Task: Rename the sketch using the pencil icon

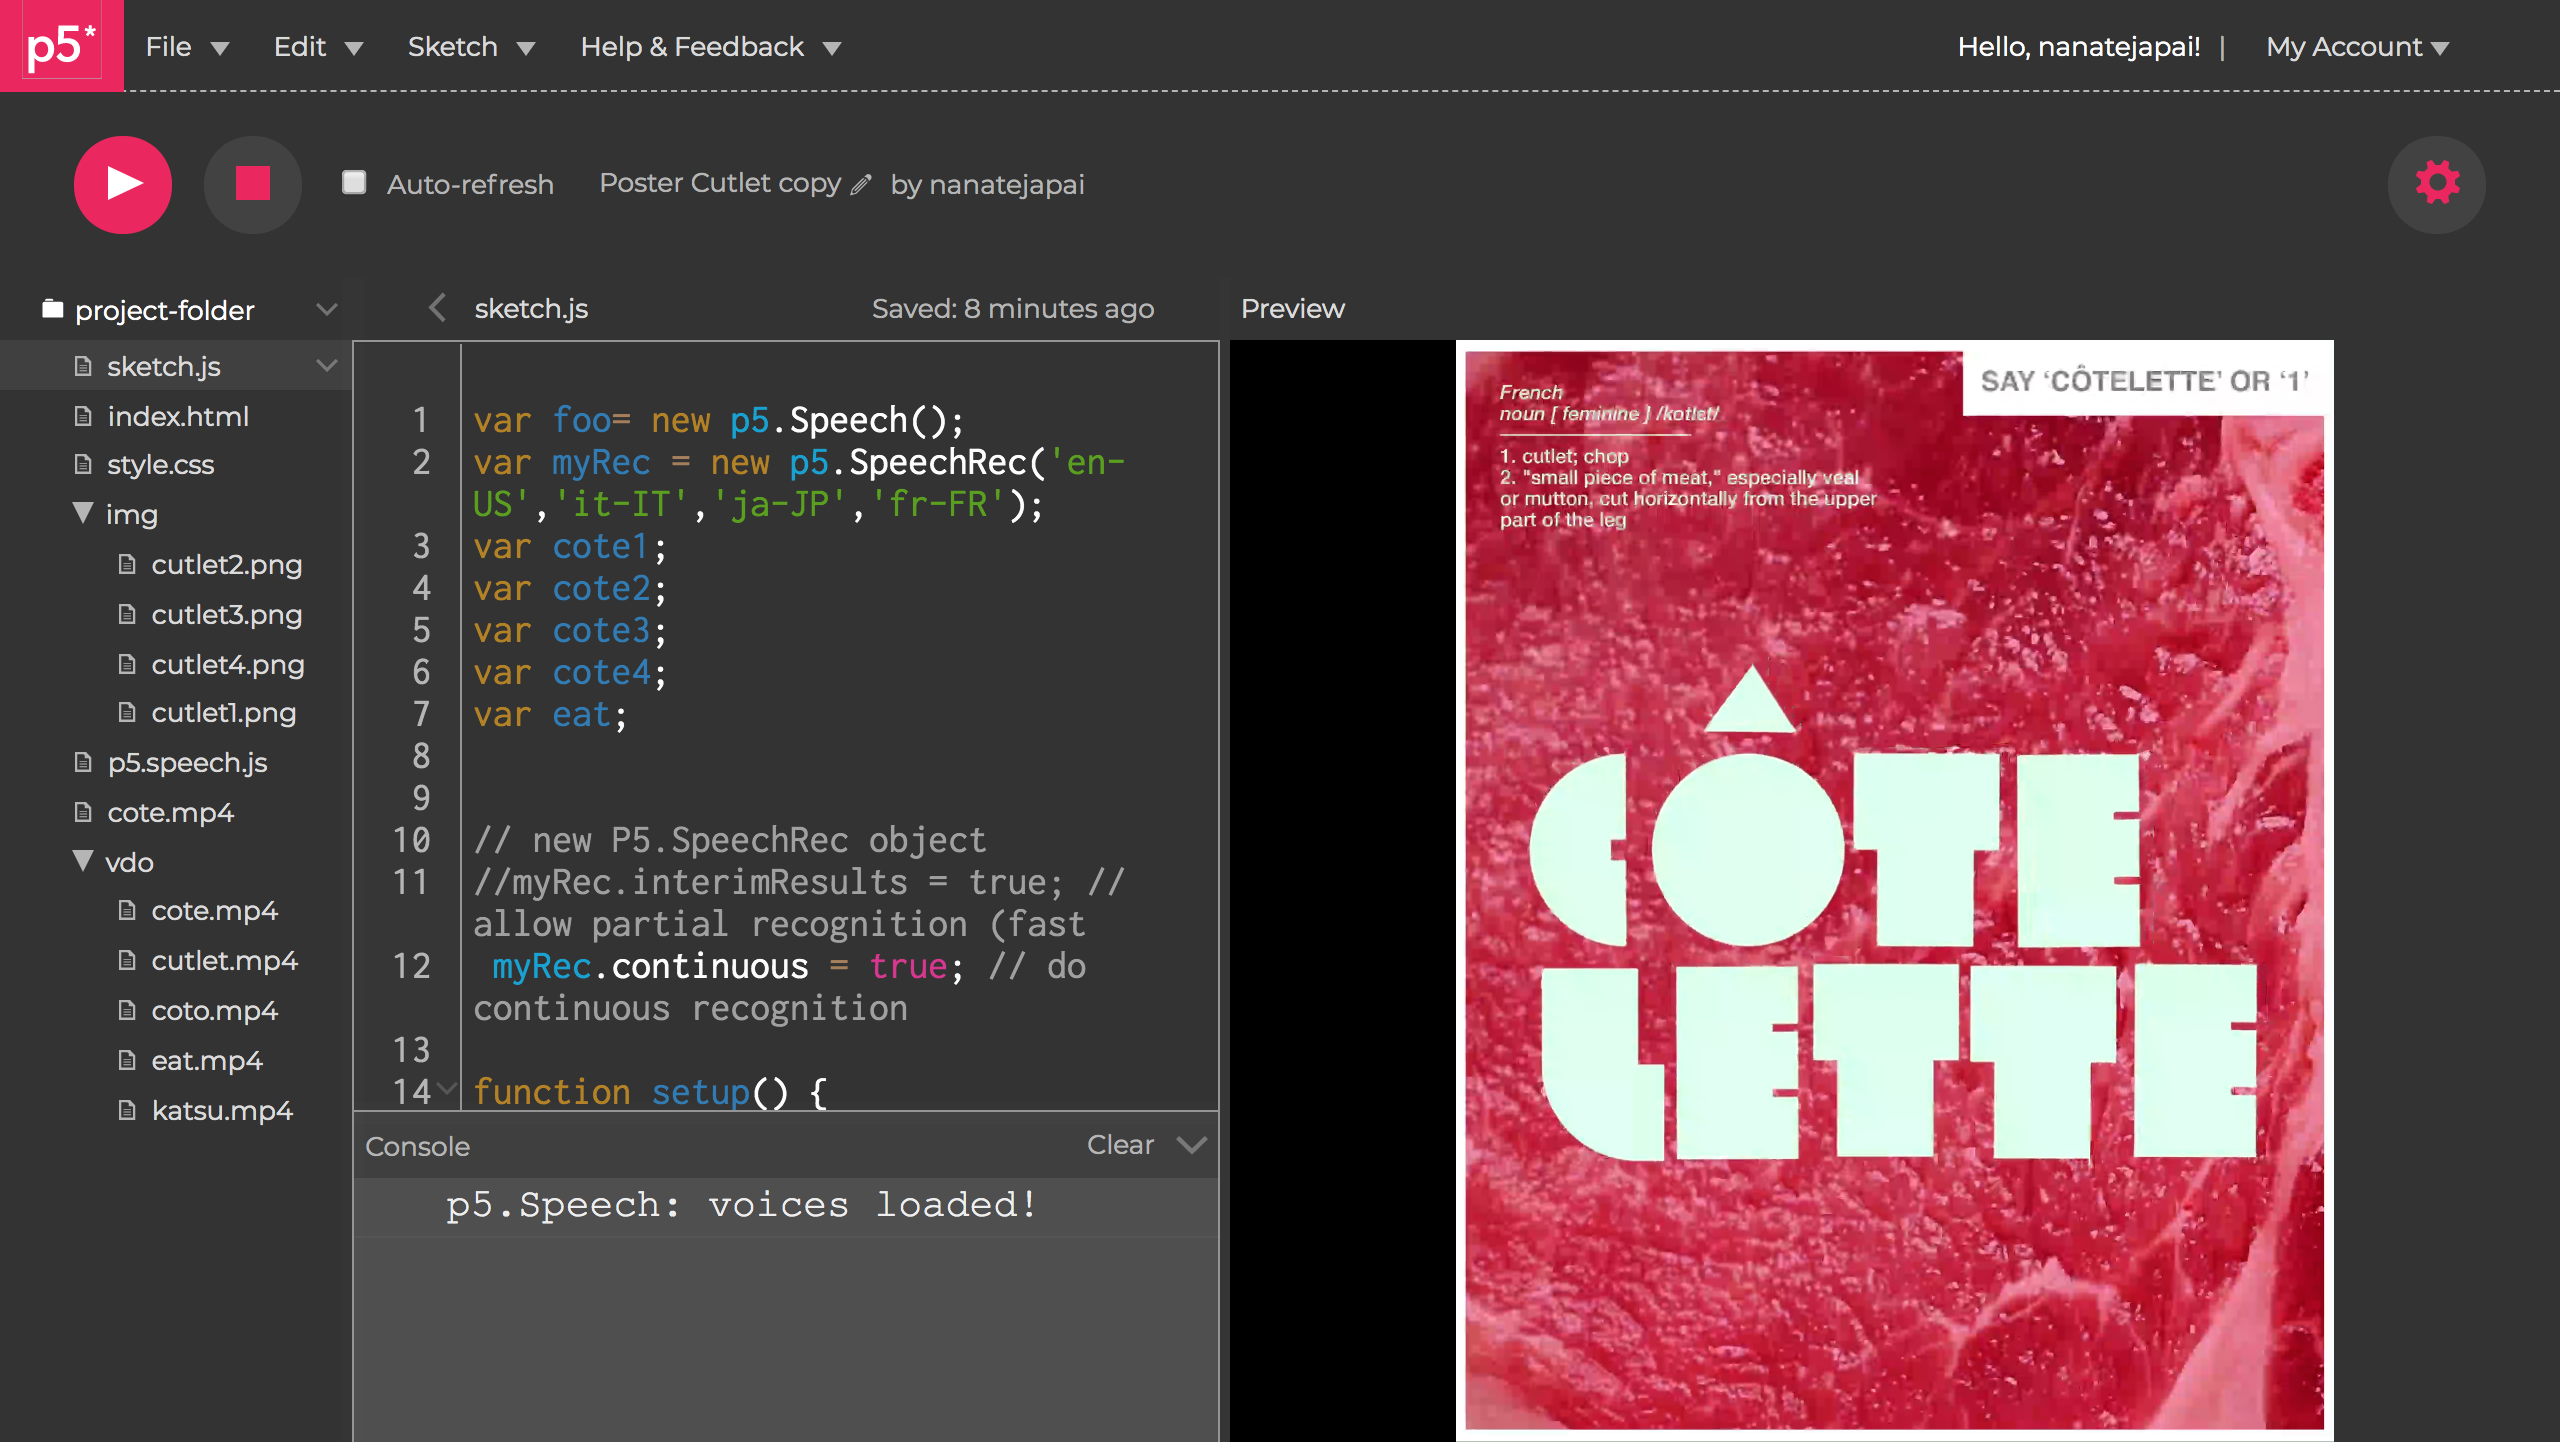Action: 862,186
